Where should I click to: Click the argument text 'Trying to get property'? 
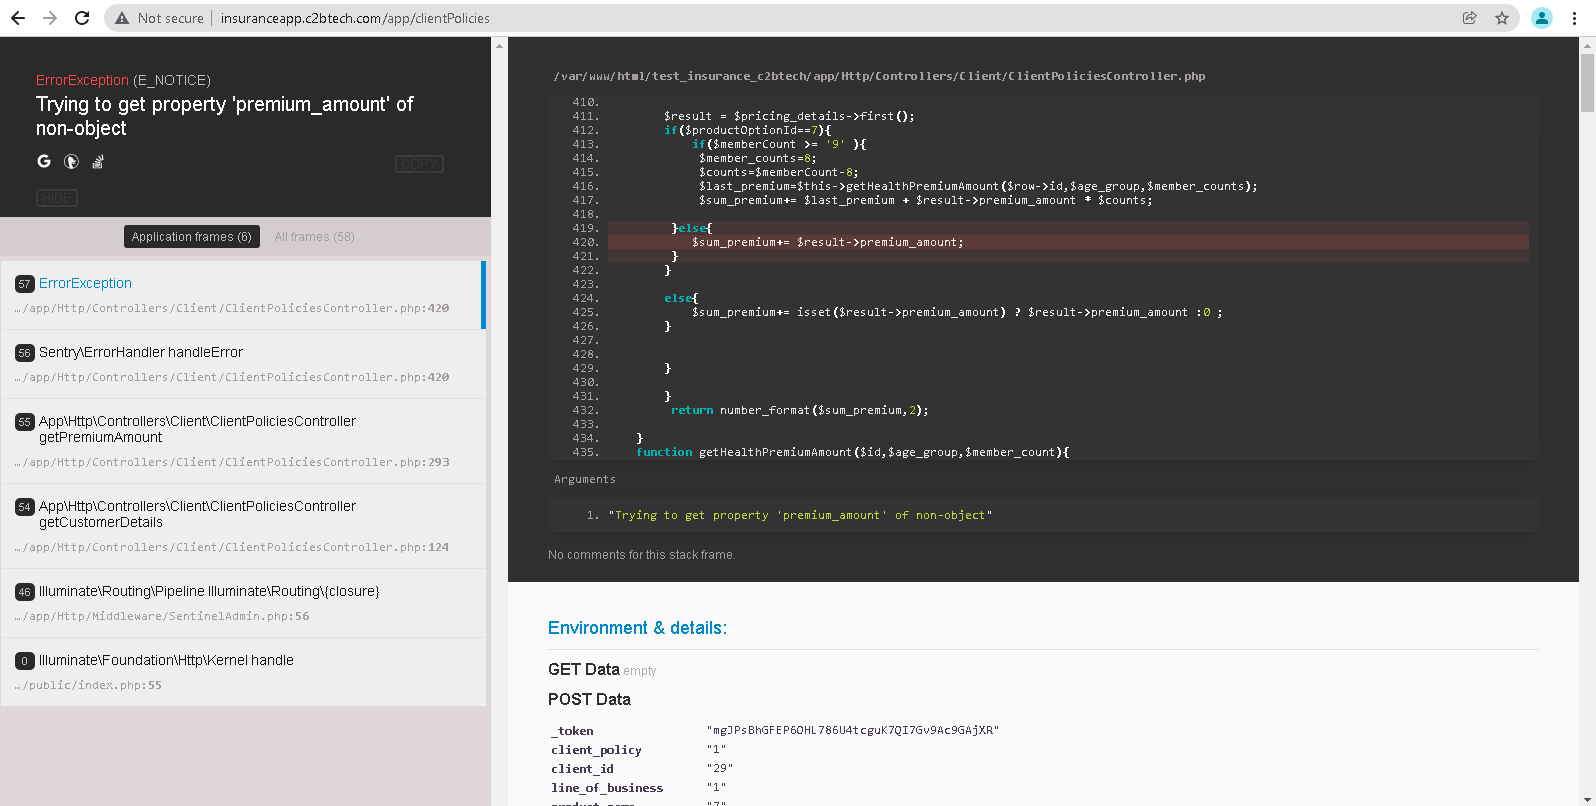tap(800, 515)
